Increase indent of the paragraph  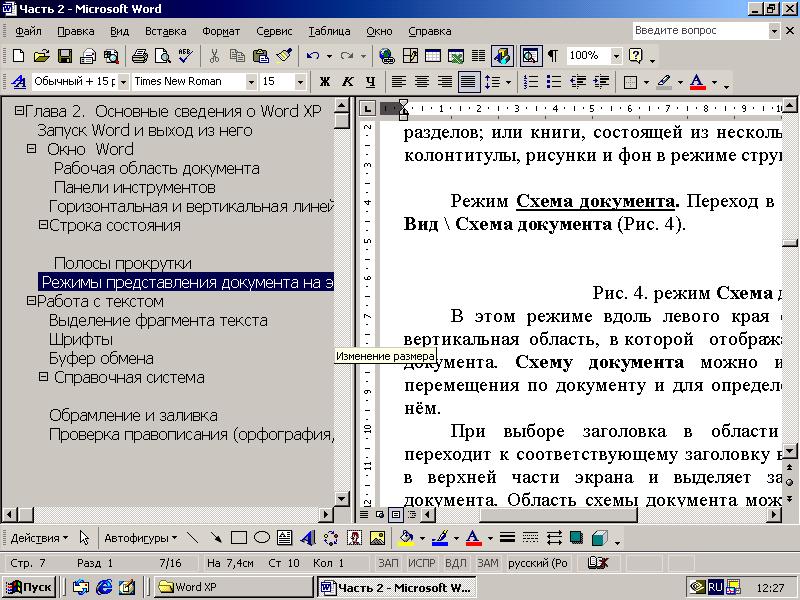pyautogui.click(x=602, y=82)
